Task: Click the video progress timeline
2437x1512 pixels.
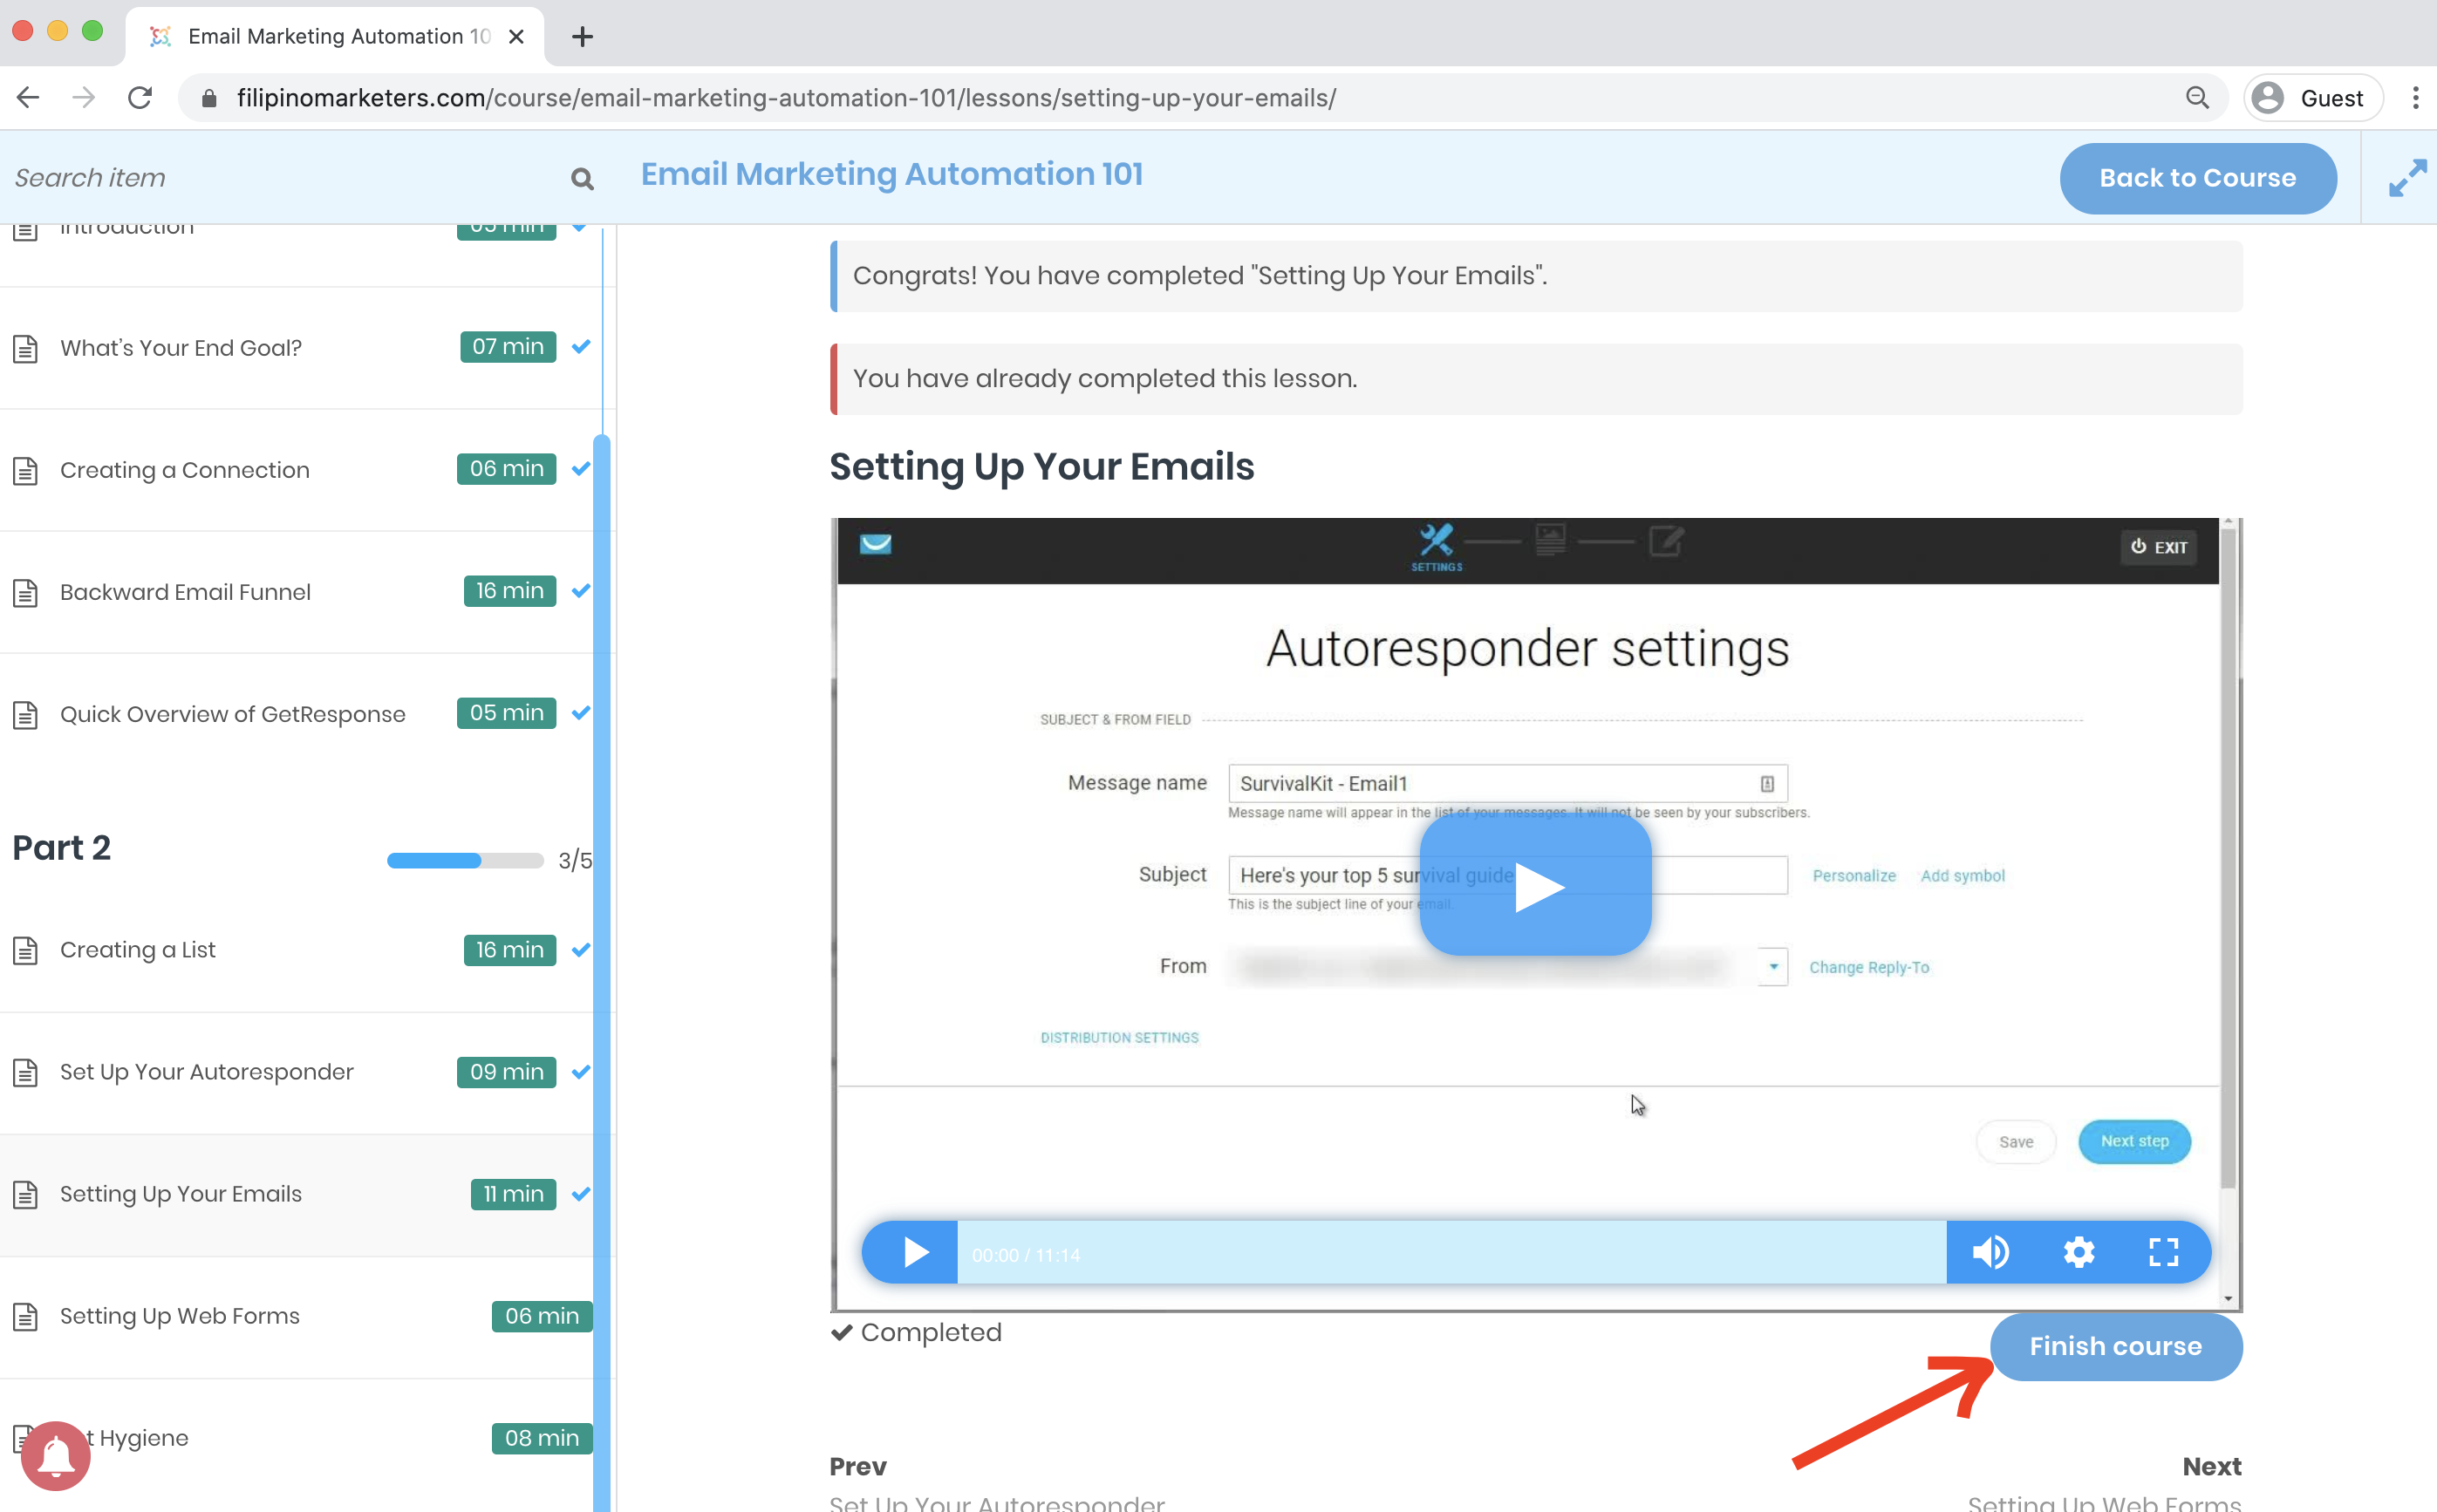Action: pyautogui.click(x=1452, y=1252)
